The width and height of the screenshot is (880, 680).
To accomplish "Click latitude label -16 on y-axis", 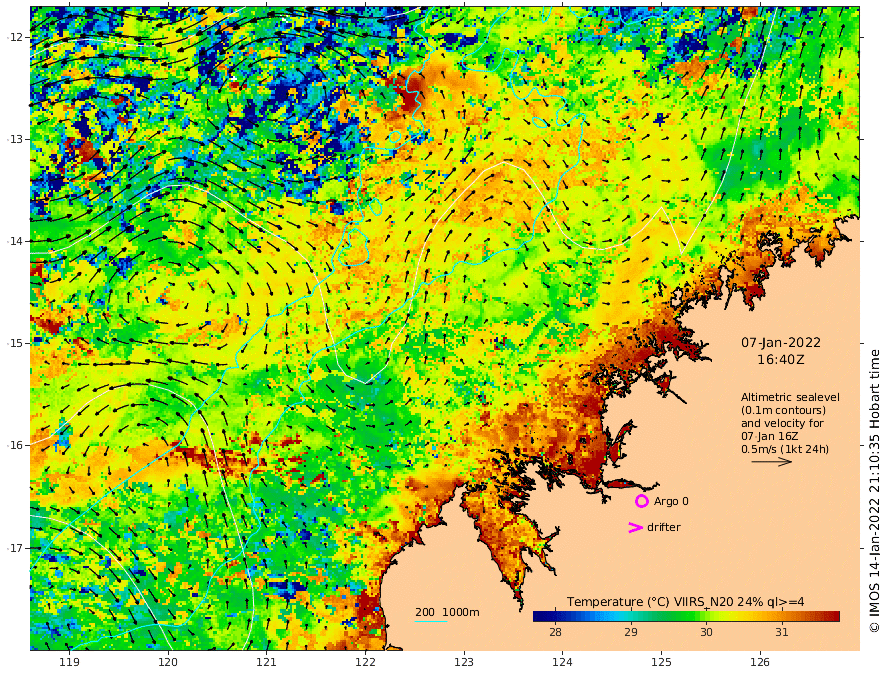I will (15, 445).
